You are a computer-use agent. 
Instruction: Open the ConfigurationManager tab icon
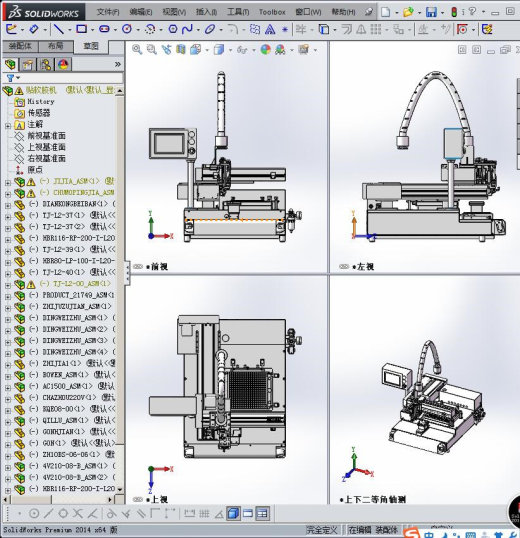point(45,64)
